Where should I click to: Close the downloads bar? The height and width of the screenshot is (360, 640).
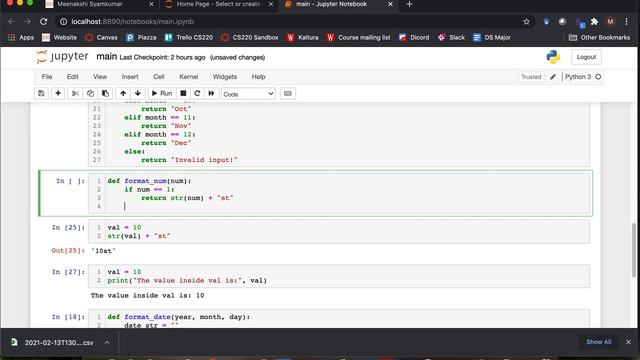pos(628,342)
